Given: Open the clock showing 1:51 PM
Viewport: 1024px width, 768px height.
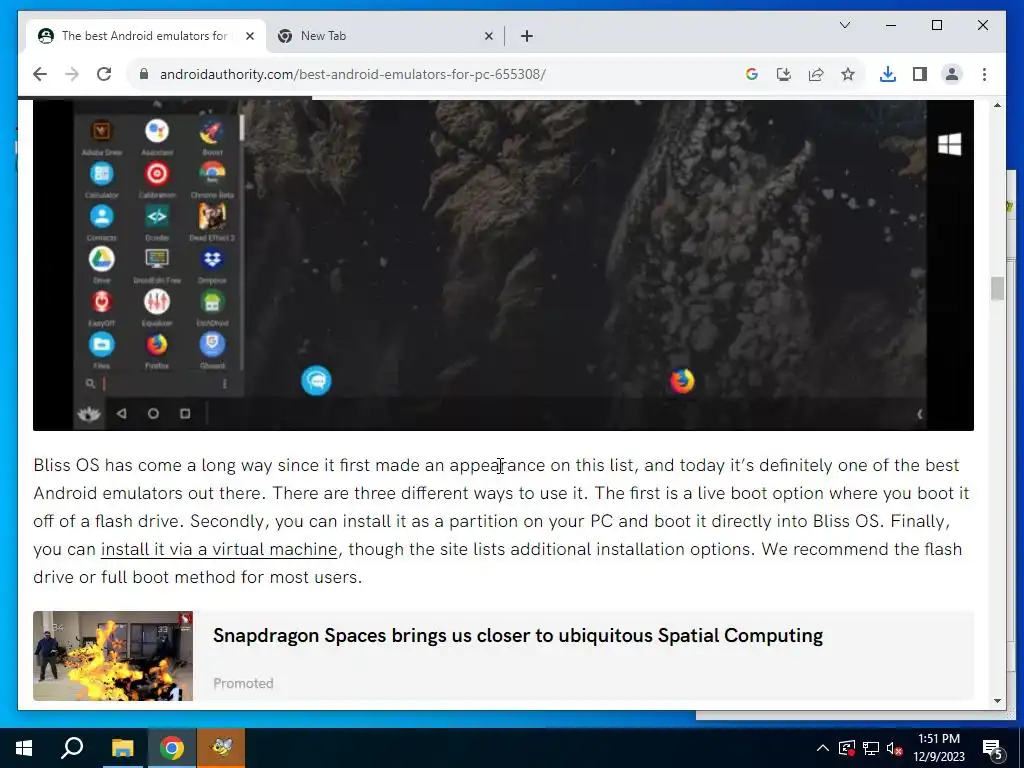Looking at the screenshot, I should 939,748.
